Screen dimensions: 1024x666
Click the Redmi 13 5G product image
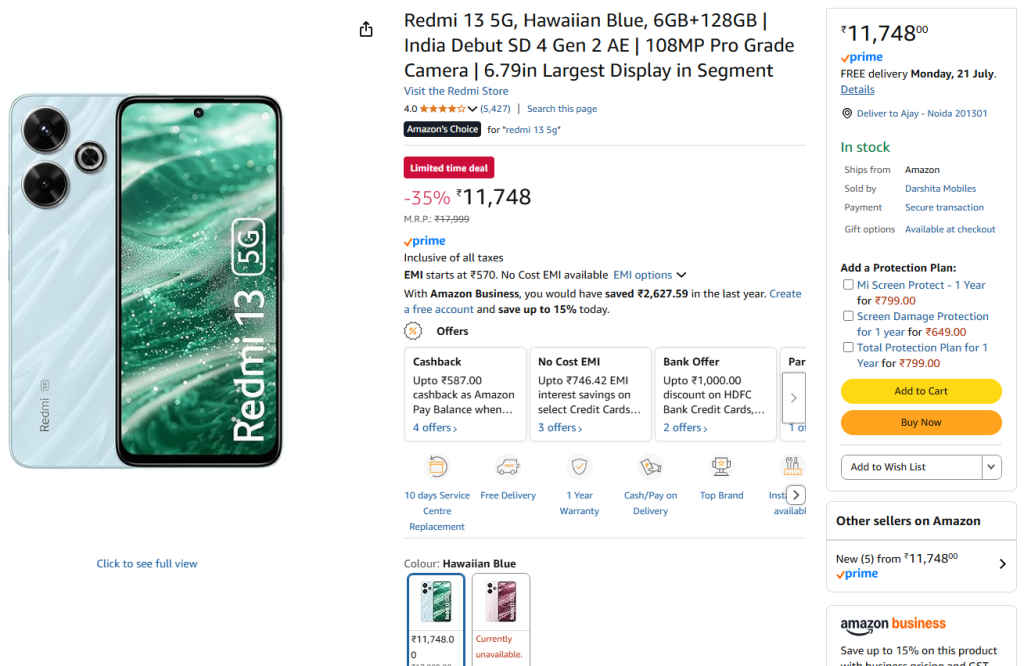point(147,281)
